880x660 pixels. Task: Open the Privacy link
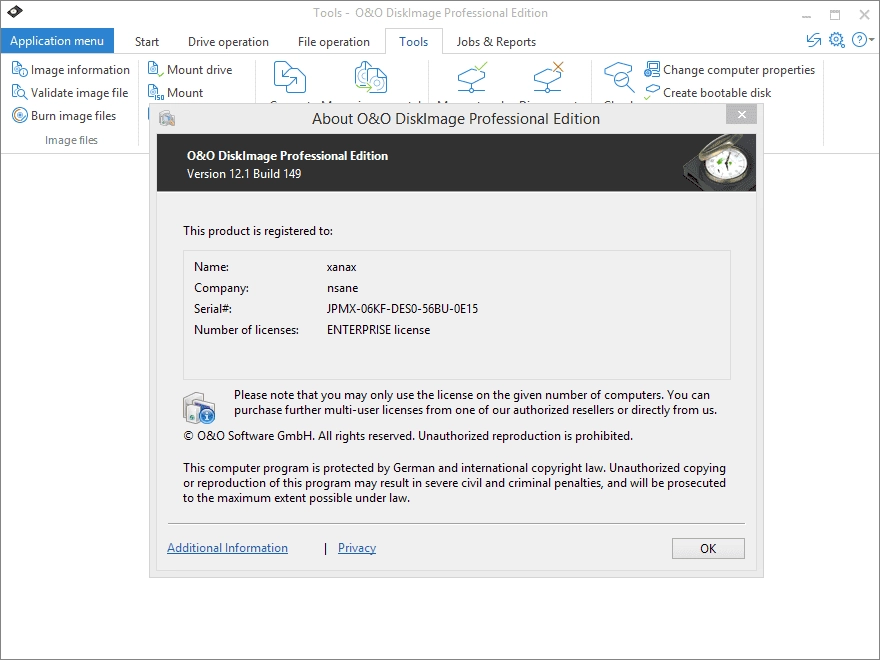point(357,548)
